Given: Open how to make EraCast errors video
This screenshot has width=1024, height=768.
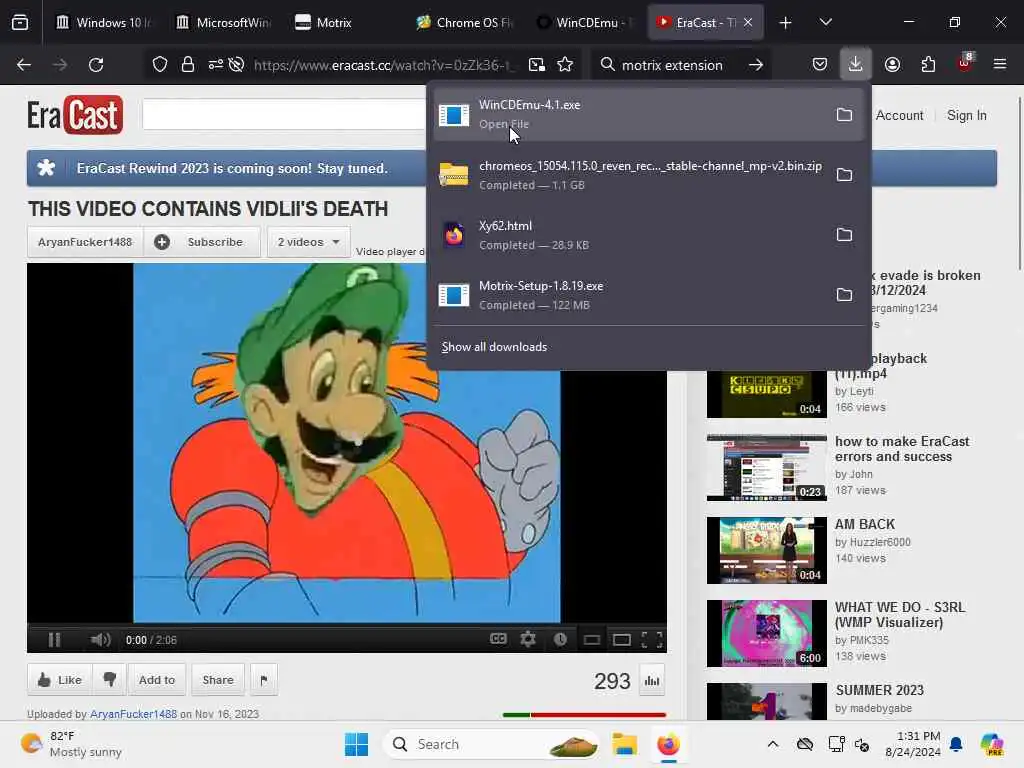Looking at the screenshot, I should tap(767, 467).
